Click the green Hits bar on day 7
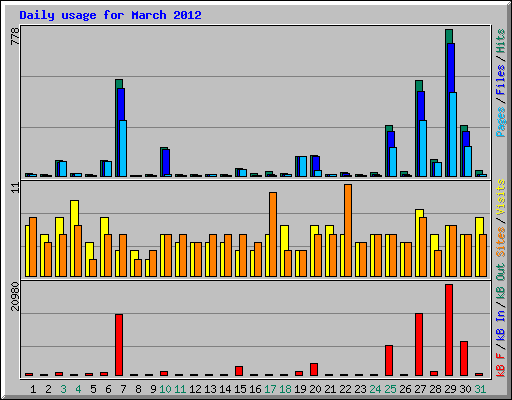Screen dimensions: 512x400 (119, 84)
